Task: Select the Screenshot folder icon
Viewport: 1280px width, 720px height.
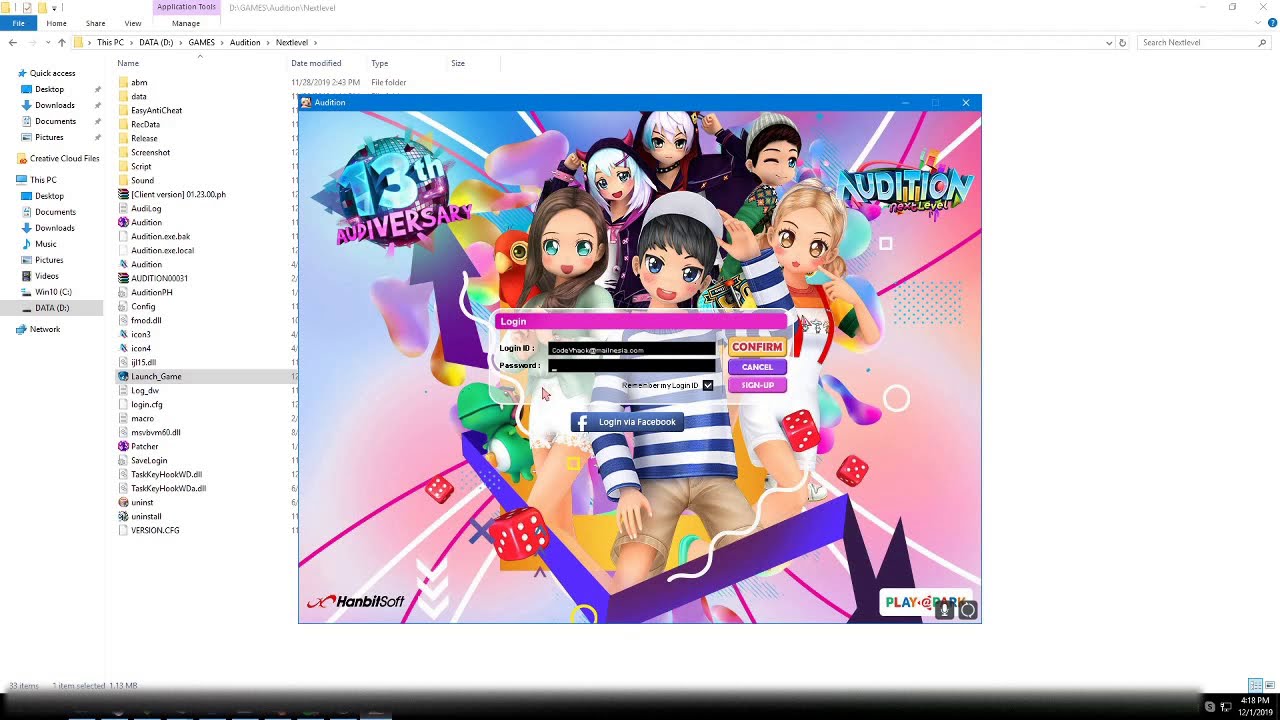Action: [x=123, y=152]
